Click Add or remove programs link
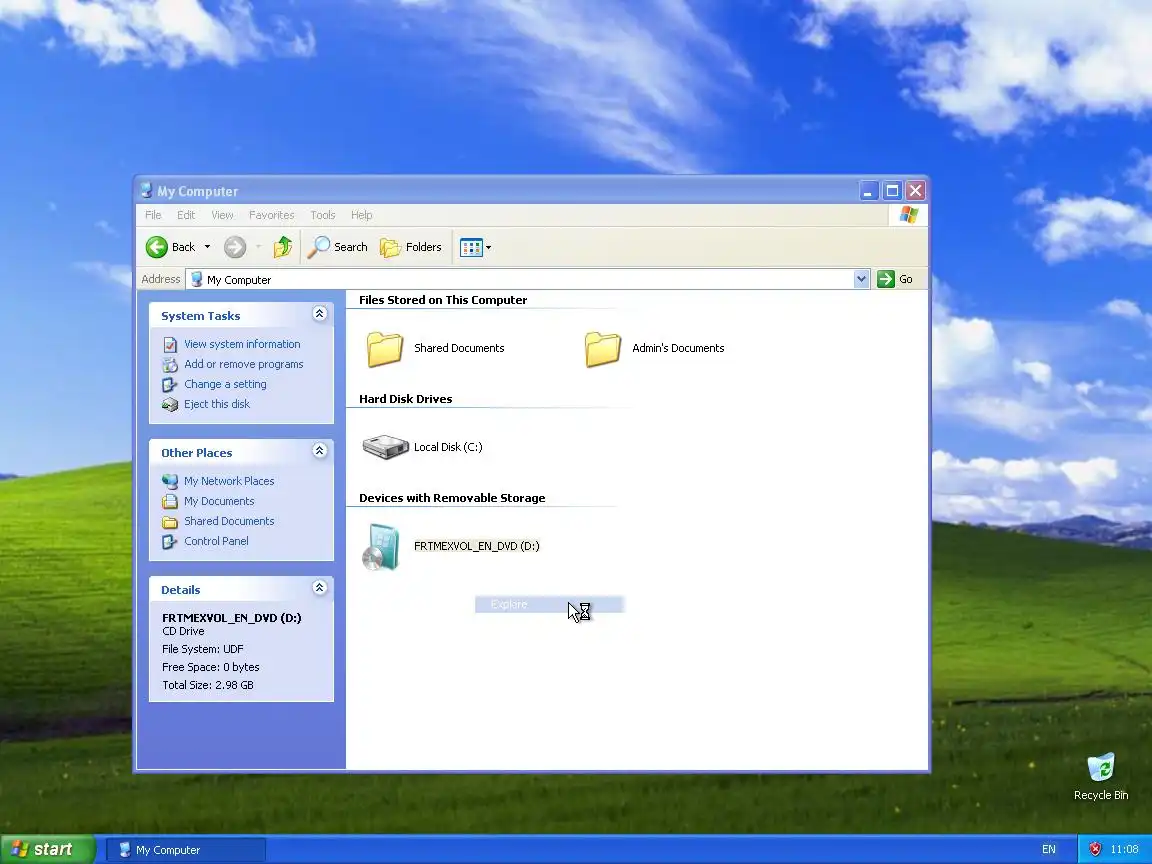The width and height of the screenshot is (1152, 864). [243, 364]
